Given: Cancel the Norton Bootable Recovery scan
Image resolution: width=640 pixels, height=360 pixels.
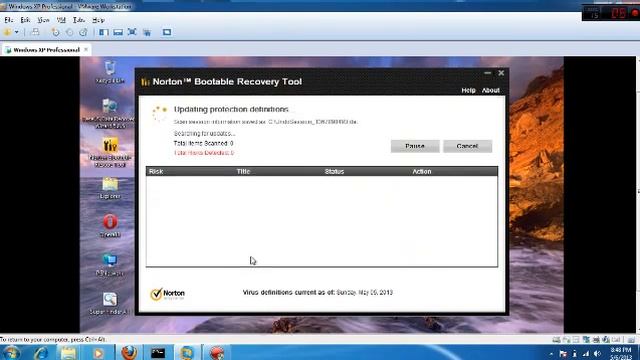Looking at the screenshot, I should pyautogui.click(x=467, y=146).
